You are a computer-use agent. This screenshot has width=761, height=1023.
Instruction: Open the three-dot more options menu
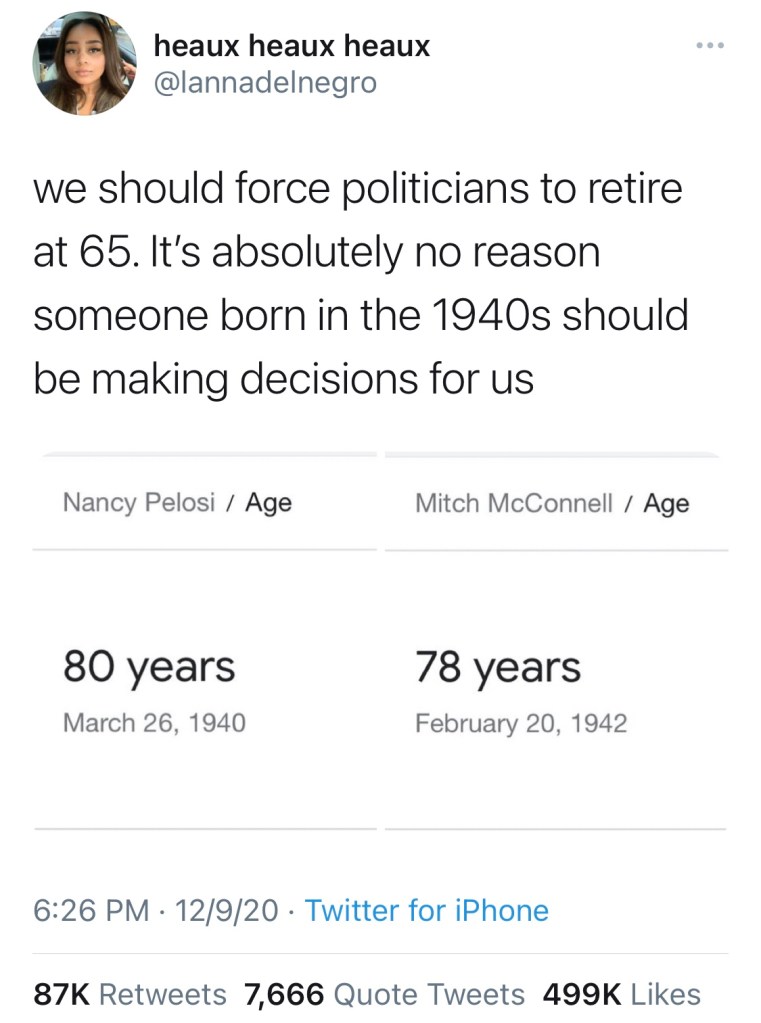709,46
